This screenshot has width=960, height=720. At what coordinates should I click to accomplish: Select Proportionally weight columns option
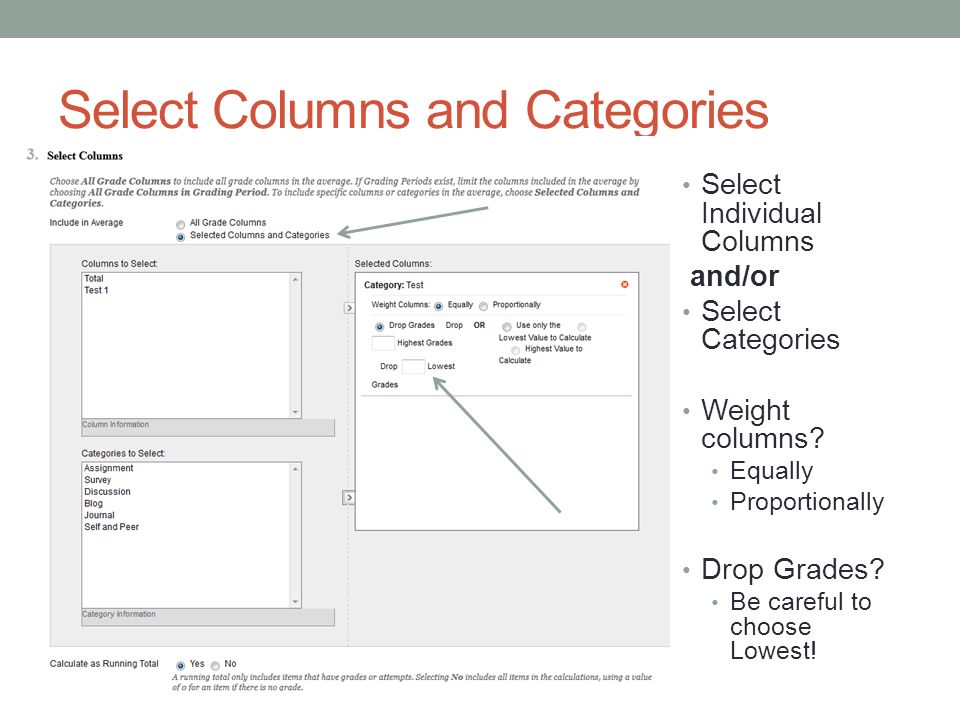[x=484, y=306]
